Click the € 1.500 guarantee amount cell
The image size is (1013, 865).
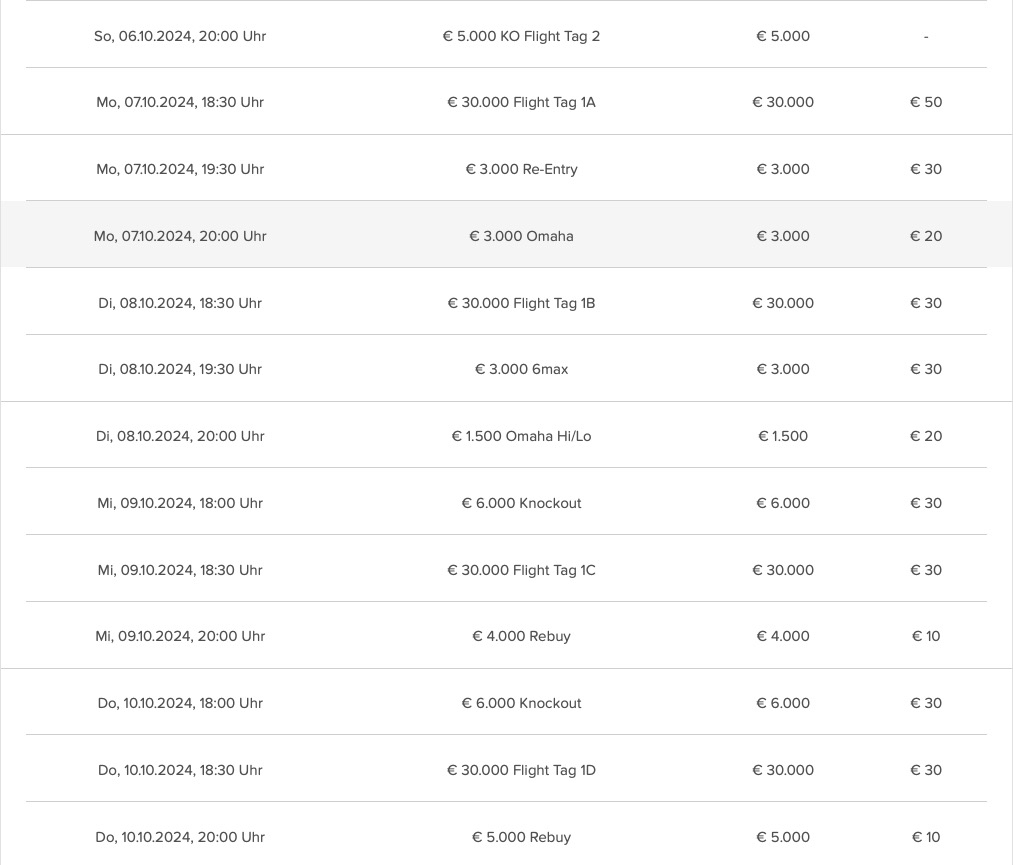click(x=783, y=436)
